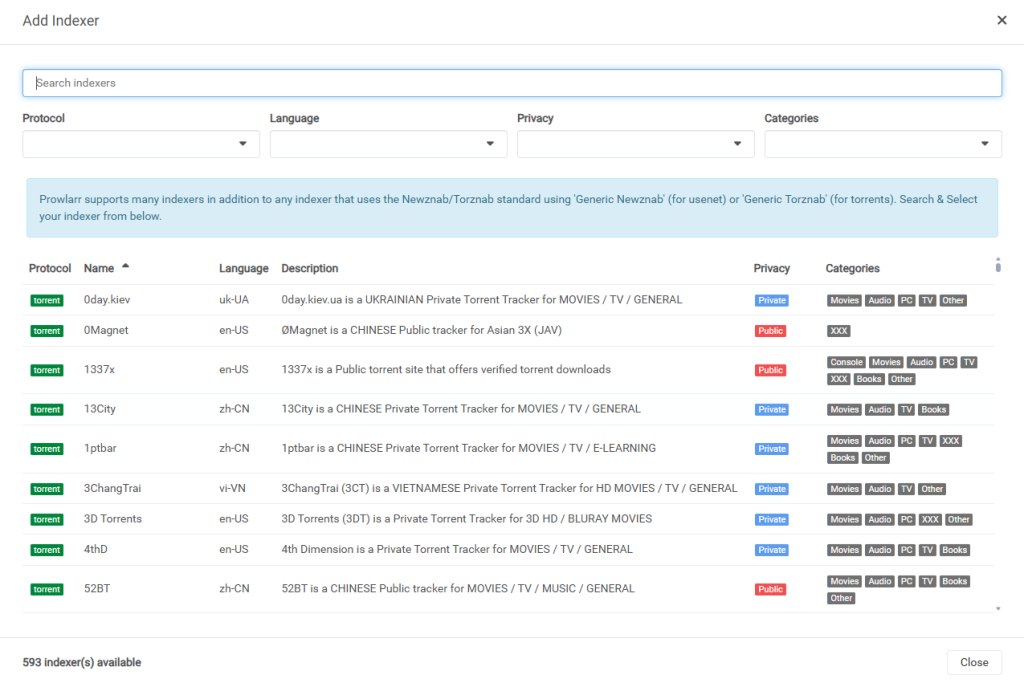
Task: Open the Language filter dropdown
Action: coord(388,144)
